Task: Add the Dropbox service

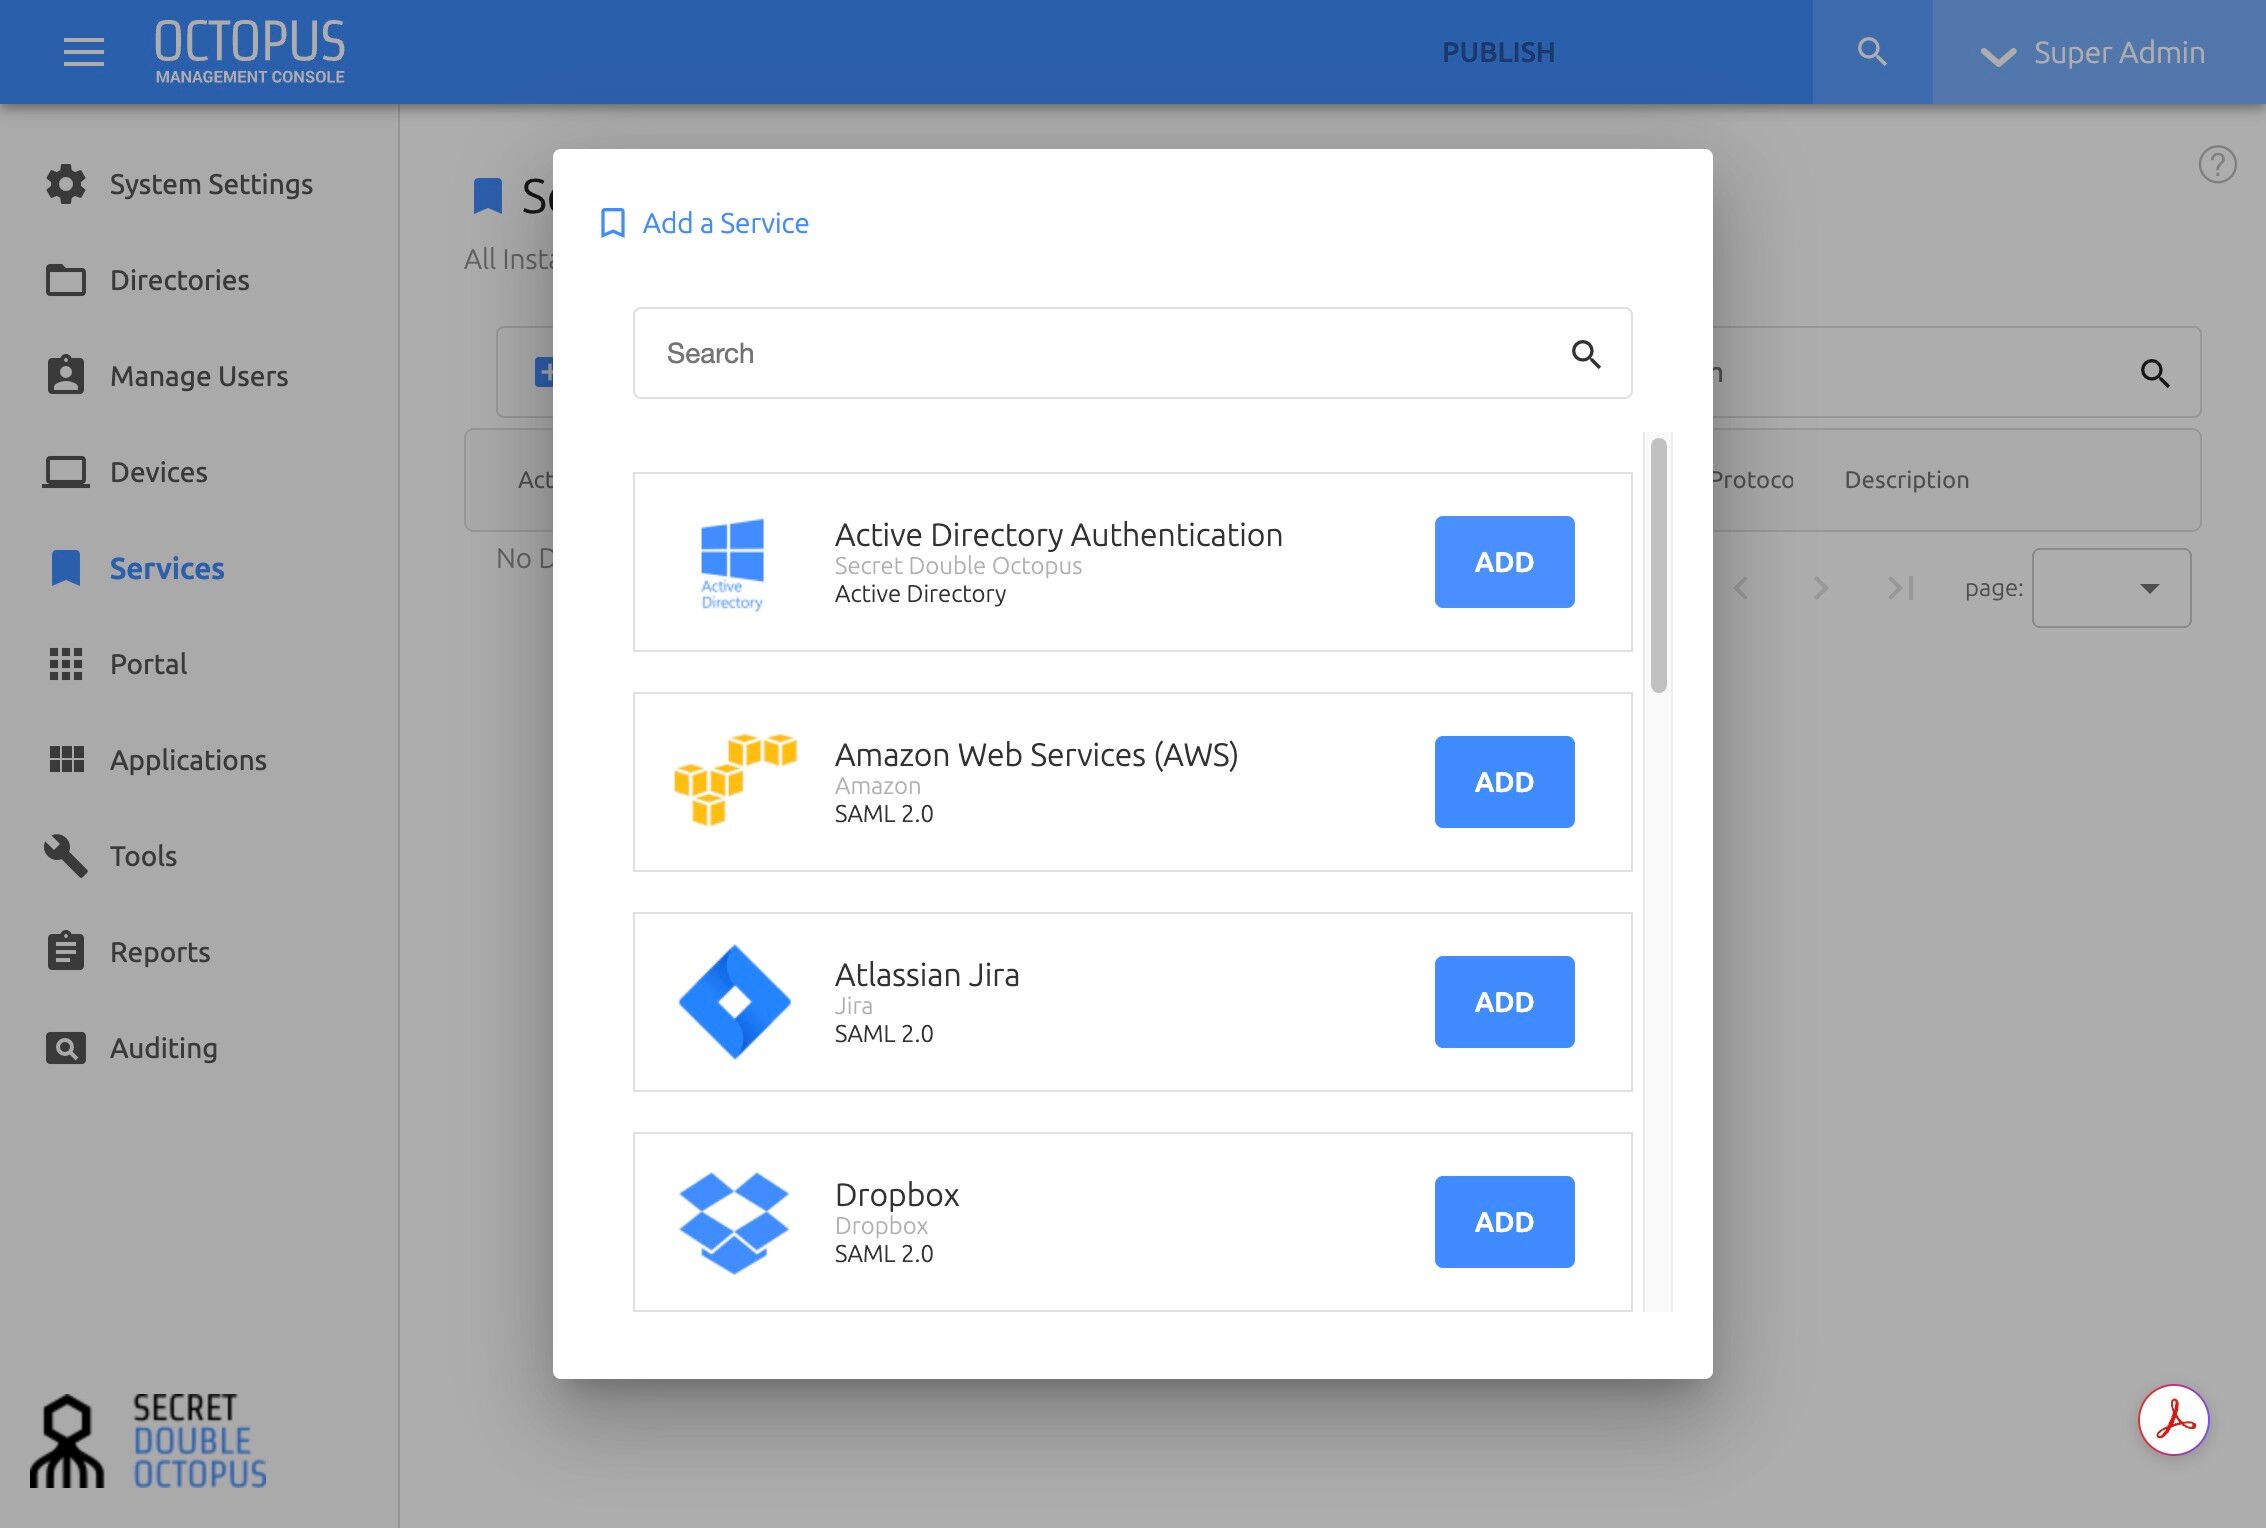Action: (1504, 1222)
